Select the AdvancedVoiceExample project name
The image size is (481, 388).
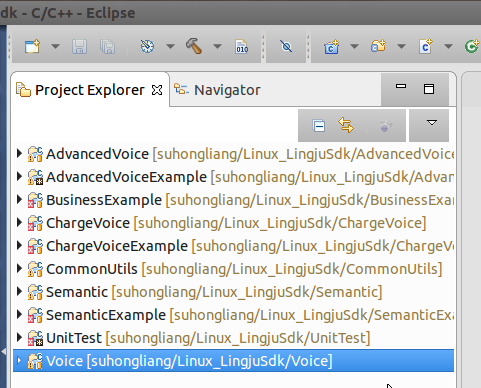coord(126,177)
